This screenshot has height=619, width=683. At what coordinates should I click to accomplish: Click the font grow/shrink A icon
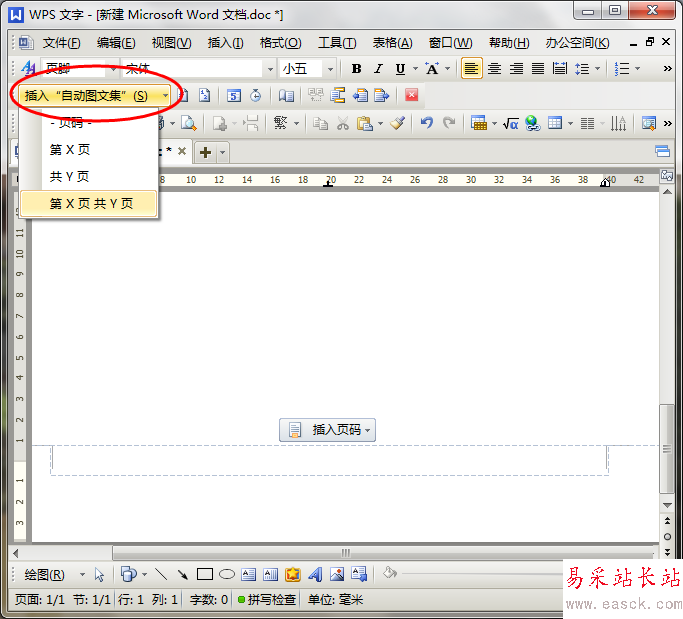click(432, 69)
